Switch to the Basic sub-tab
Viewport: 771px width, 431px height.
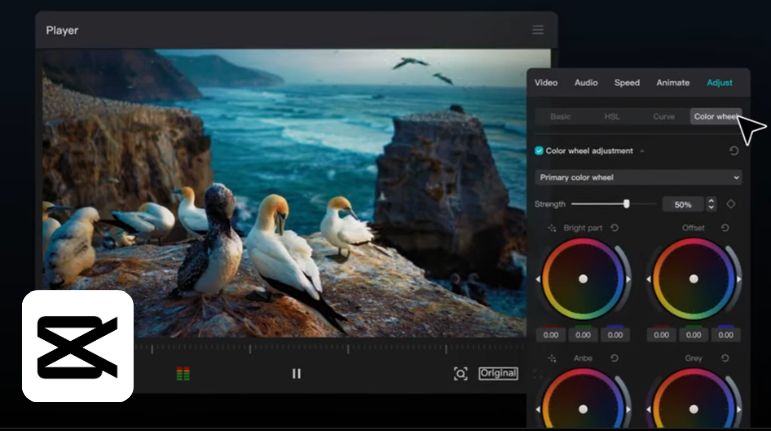point(561,116)
